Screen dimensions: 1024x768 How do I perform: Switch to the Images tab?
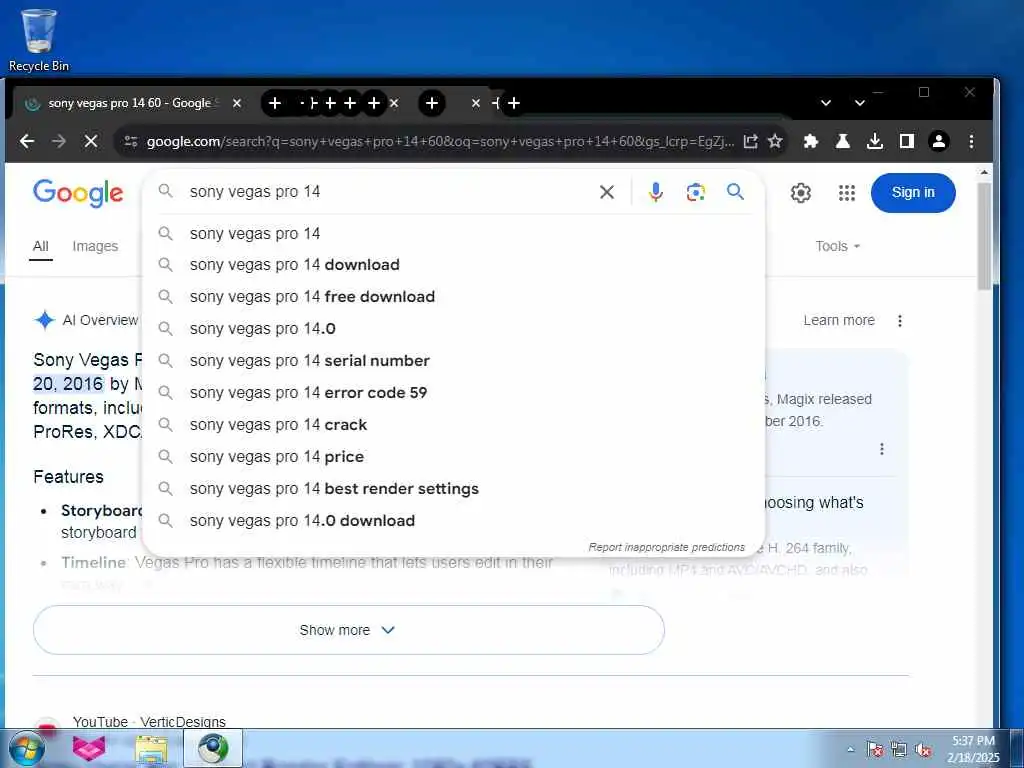(x=95, y=246)
